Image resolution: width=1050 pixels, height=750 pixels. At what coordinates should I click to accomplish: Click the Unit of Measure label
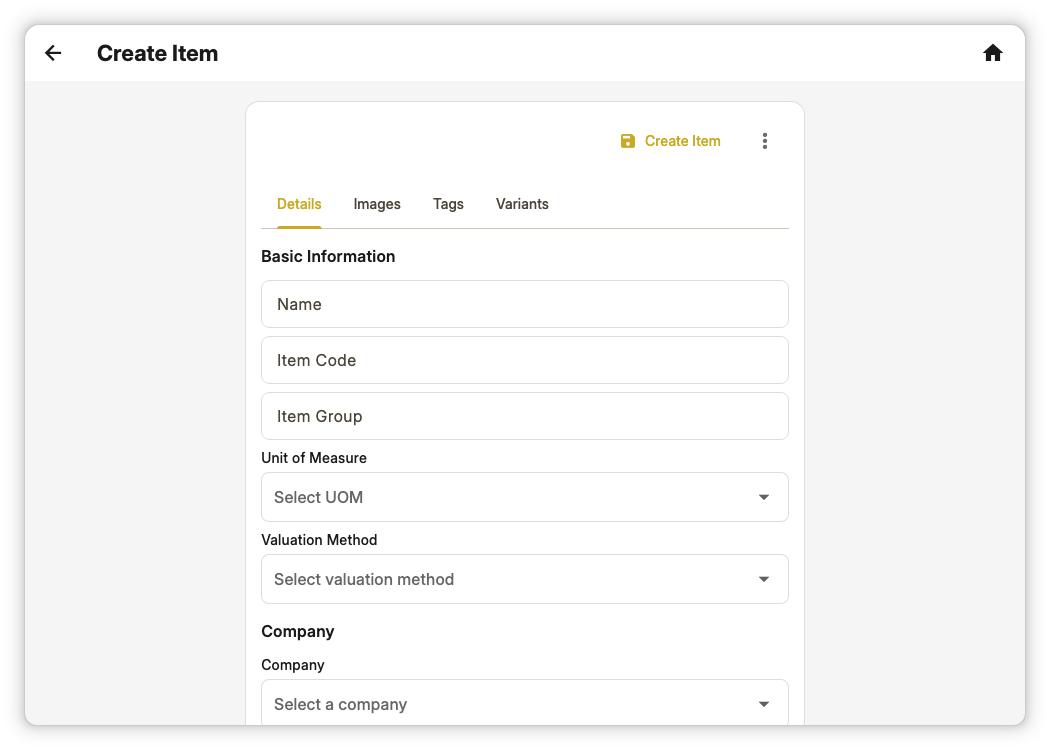pyautogui.click(x=314, y=457)
